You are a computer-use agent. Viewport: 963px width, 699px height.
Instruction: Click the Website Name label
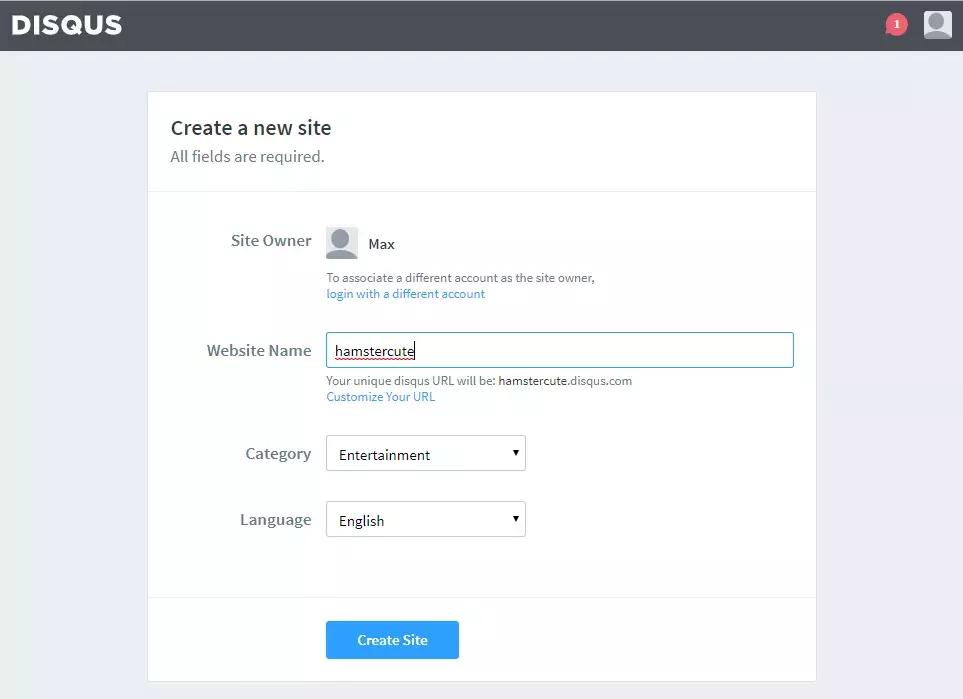258,351
